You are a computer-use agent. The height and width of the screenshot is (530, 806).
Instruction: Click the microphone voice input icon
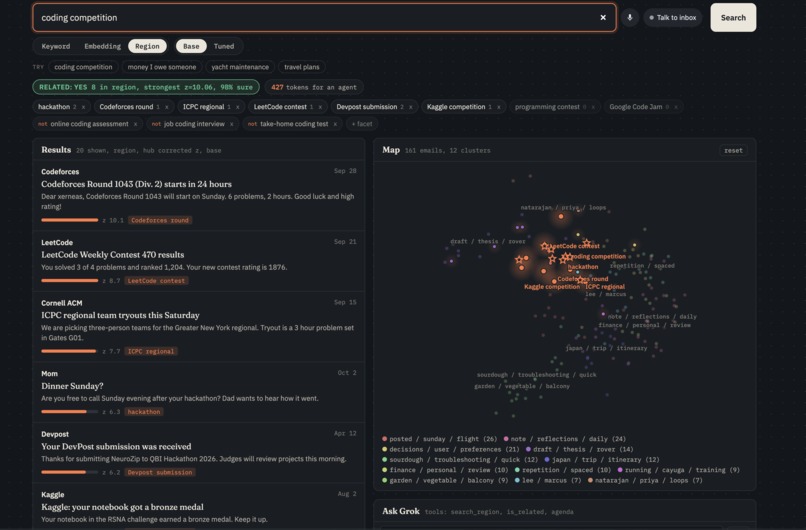[x=630, y=17]
